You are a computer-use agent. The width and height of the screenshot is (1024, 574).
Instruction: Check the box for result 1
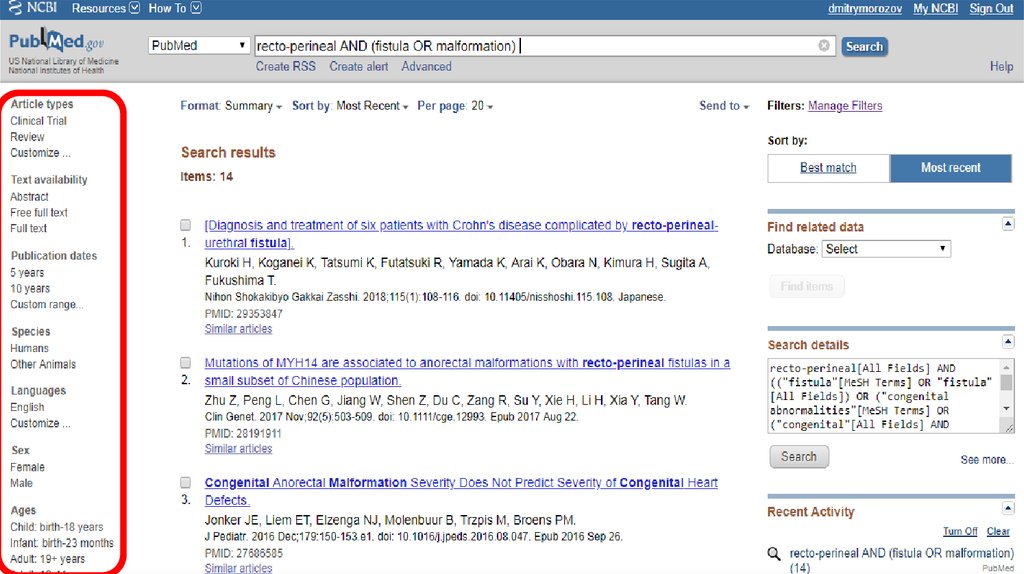pos(186,226)
